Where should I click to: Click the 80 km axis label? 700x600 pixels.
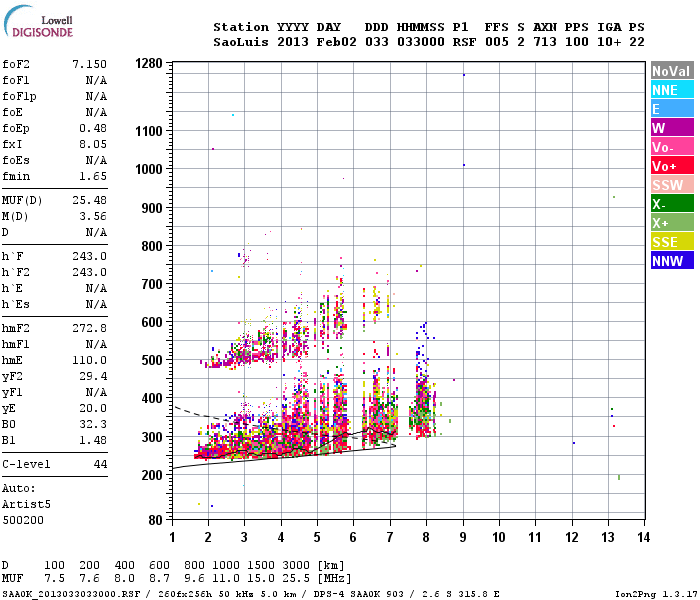[155, 520]
